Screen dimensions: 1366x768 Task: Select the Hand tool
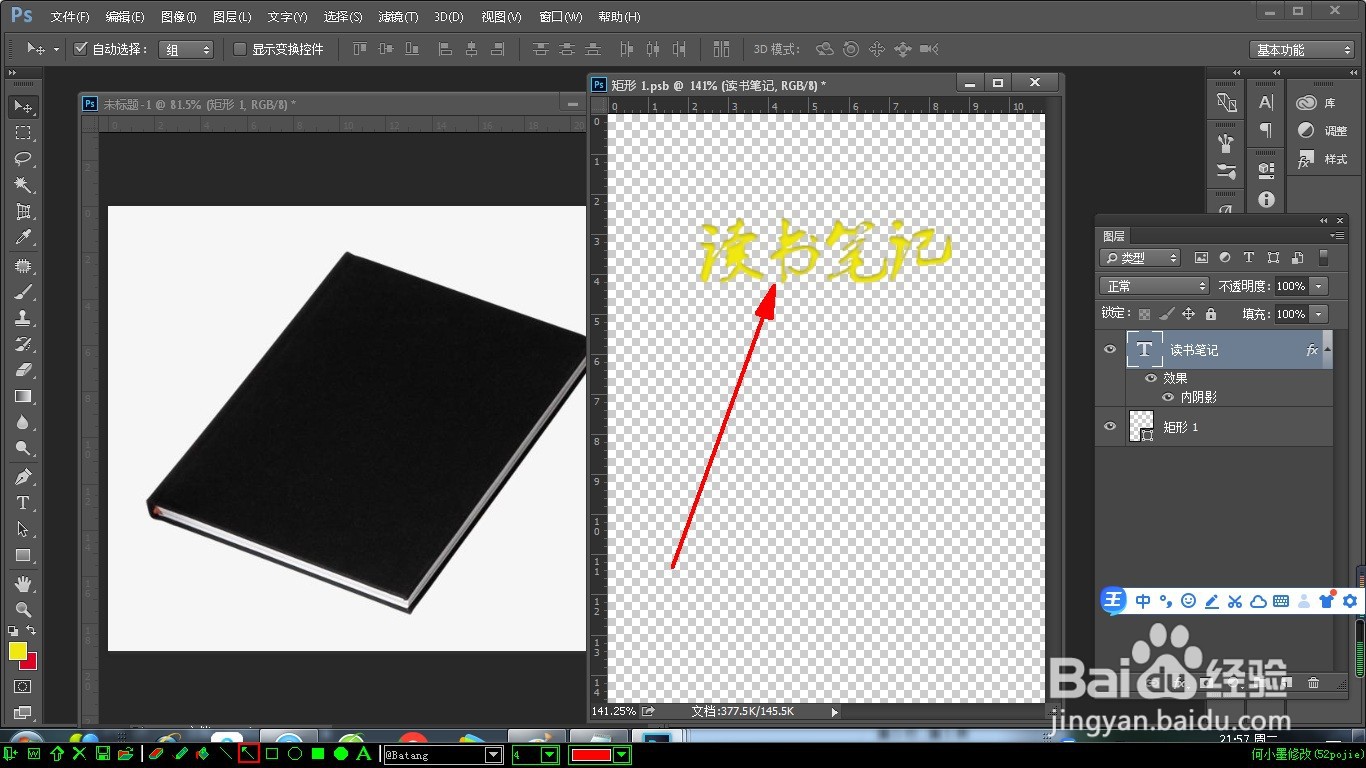[x=23, y=583]
